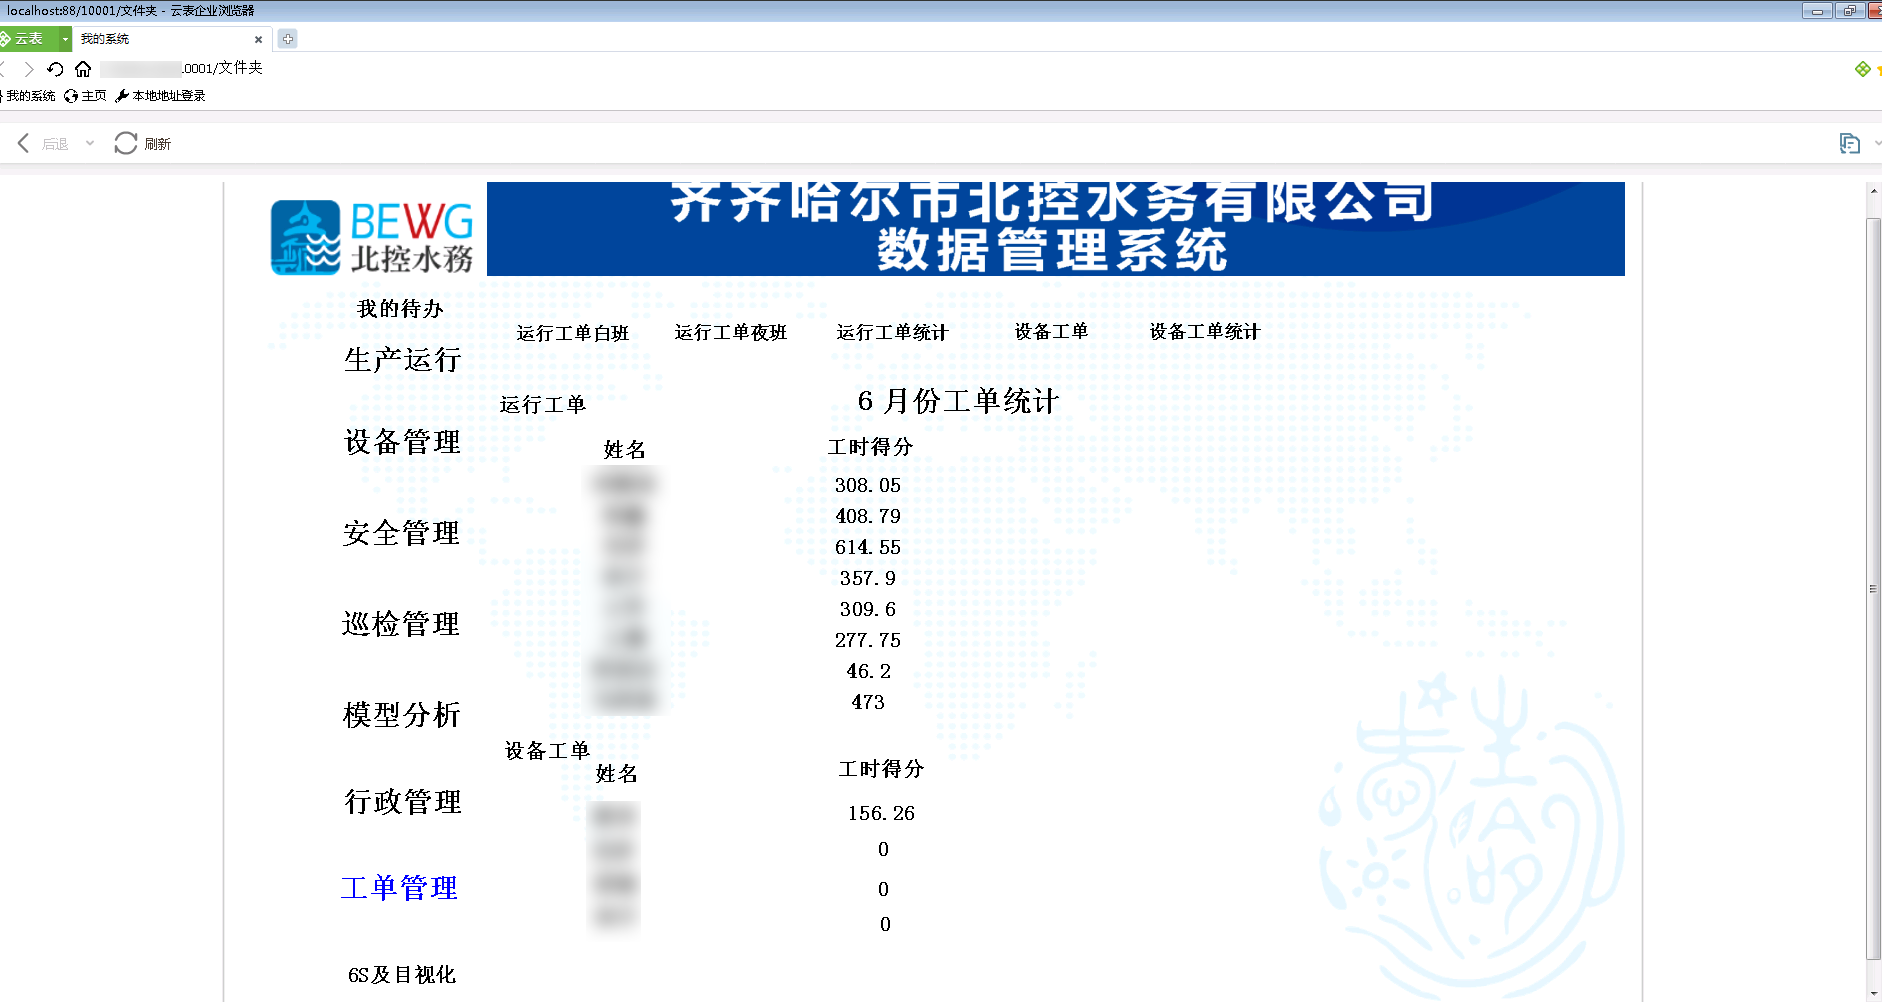Close the 我的系统 tab
Viewport: 1882px width, 1002px height.
[x=258, y=40]
